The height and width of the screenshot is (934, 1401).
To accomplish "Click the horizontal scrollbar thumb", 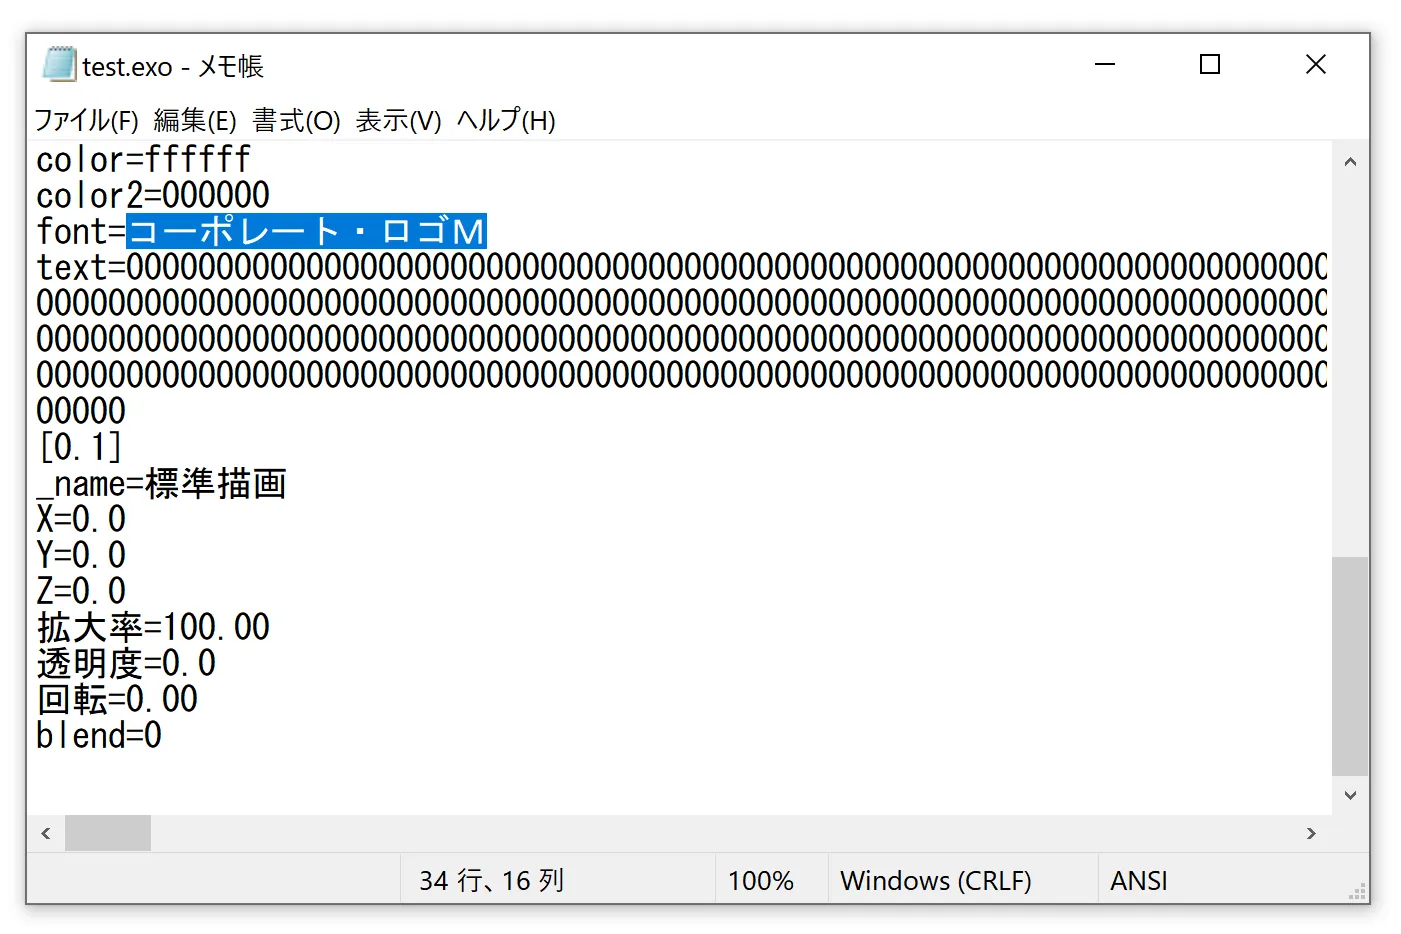I will pos(108,833).
